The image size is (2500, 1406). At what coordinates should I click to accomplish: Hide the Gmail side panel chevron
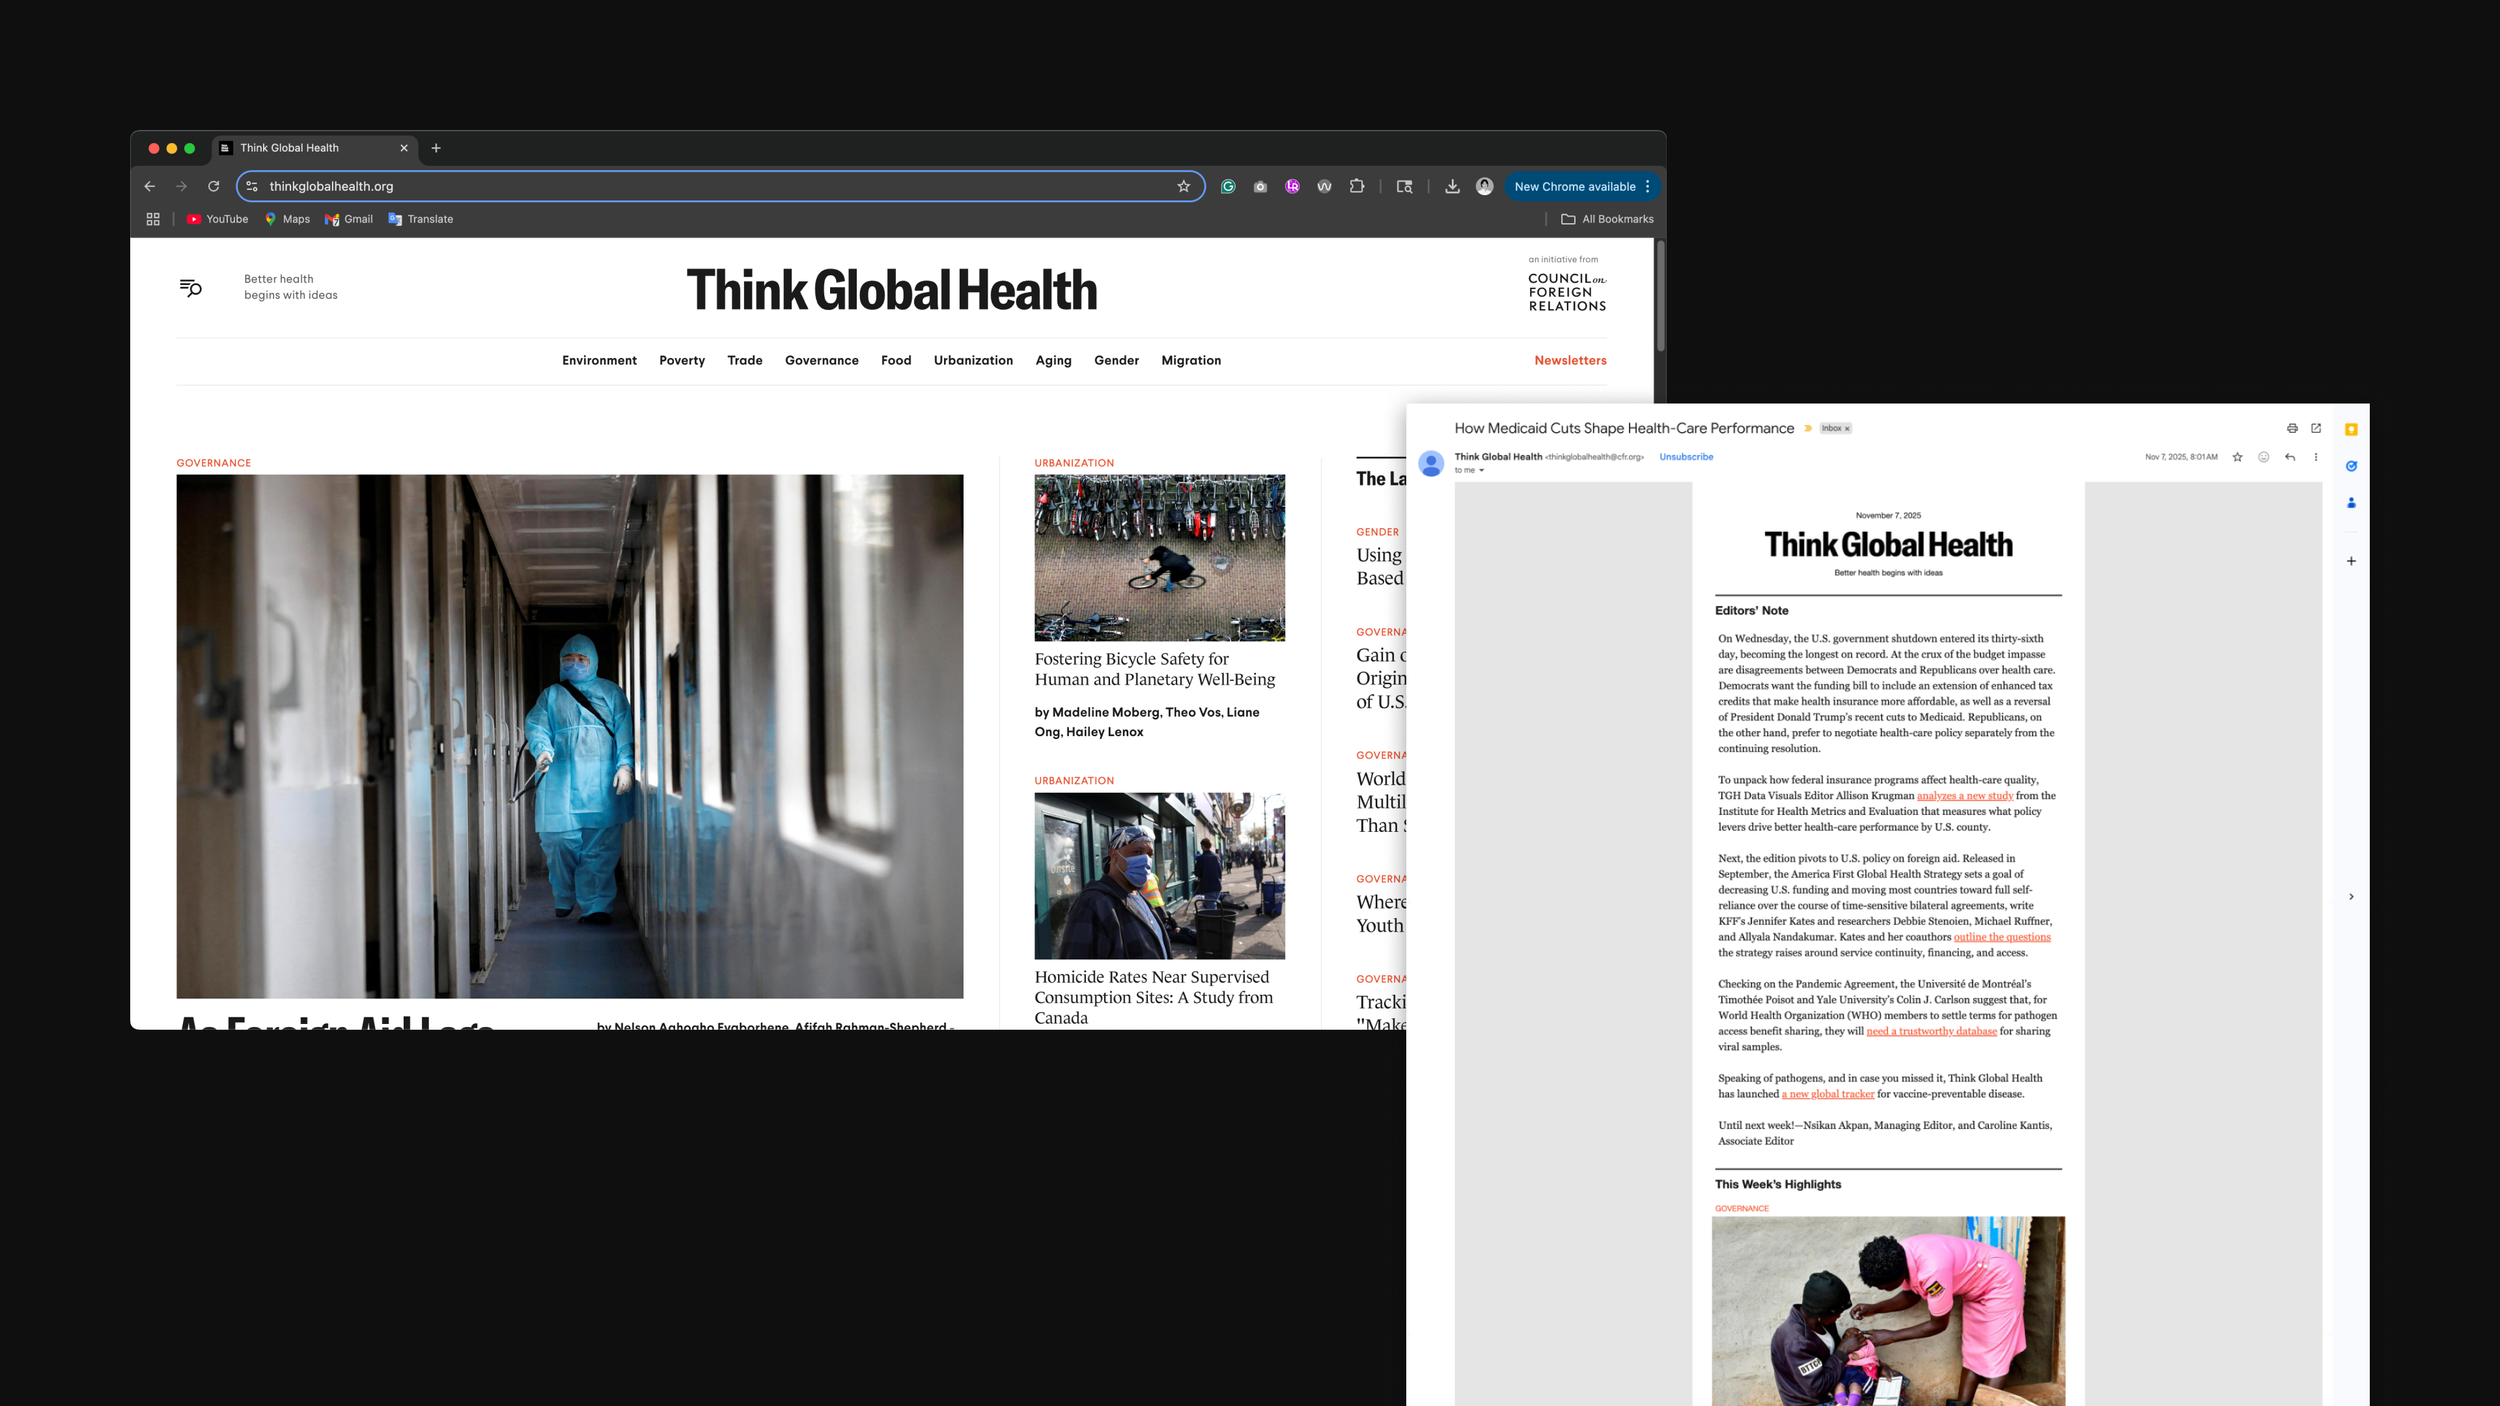tap(2351, 896)
